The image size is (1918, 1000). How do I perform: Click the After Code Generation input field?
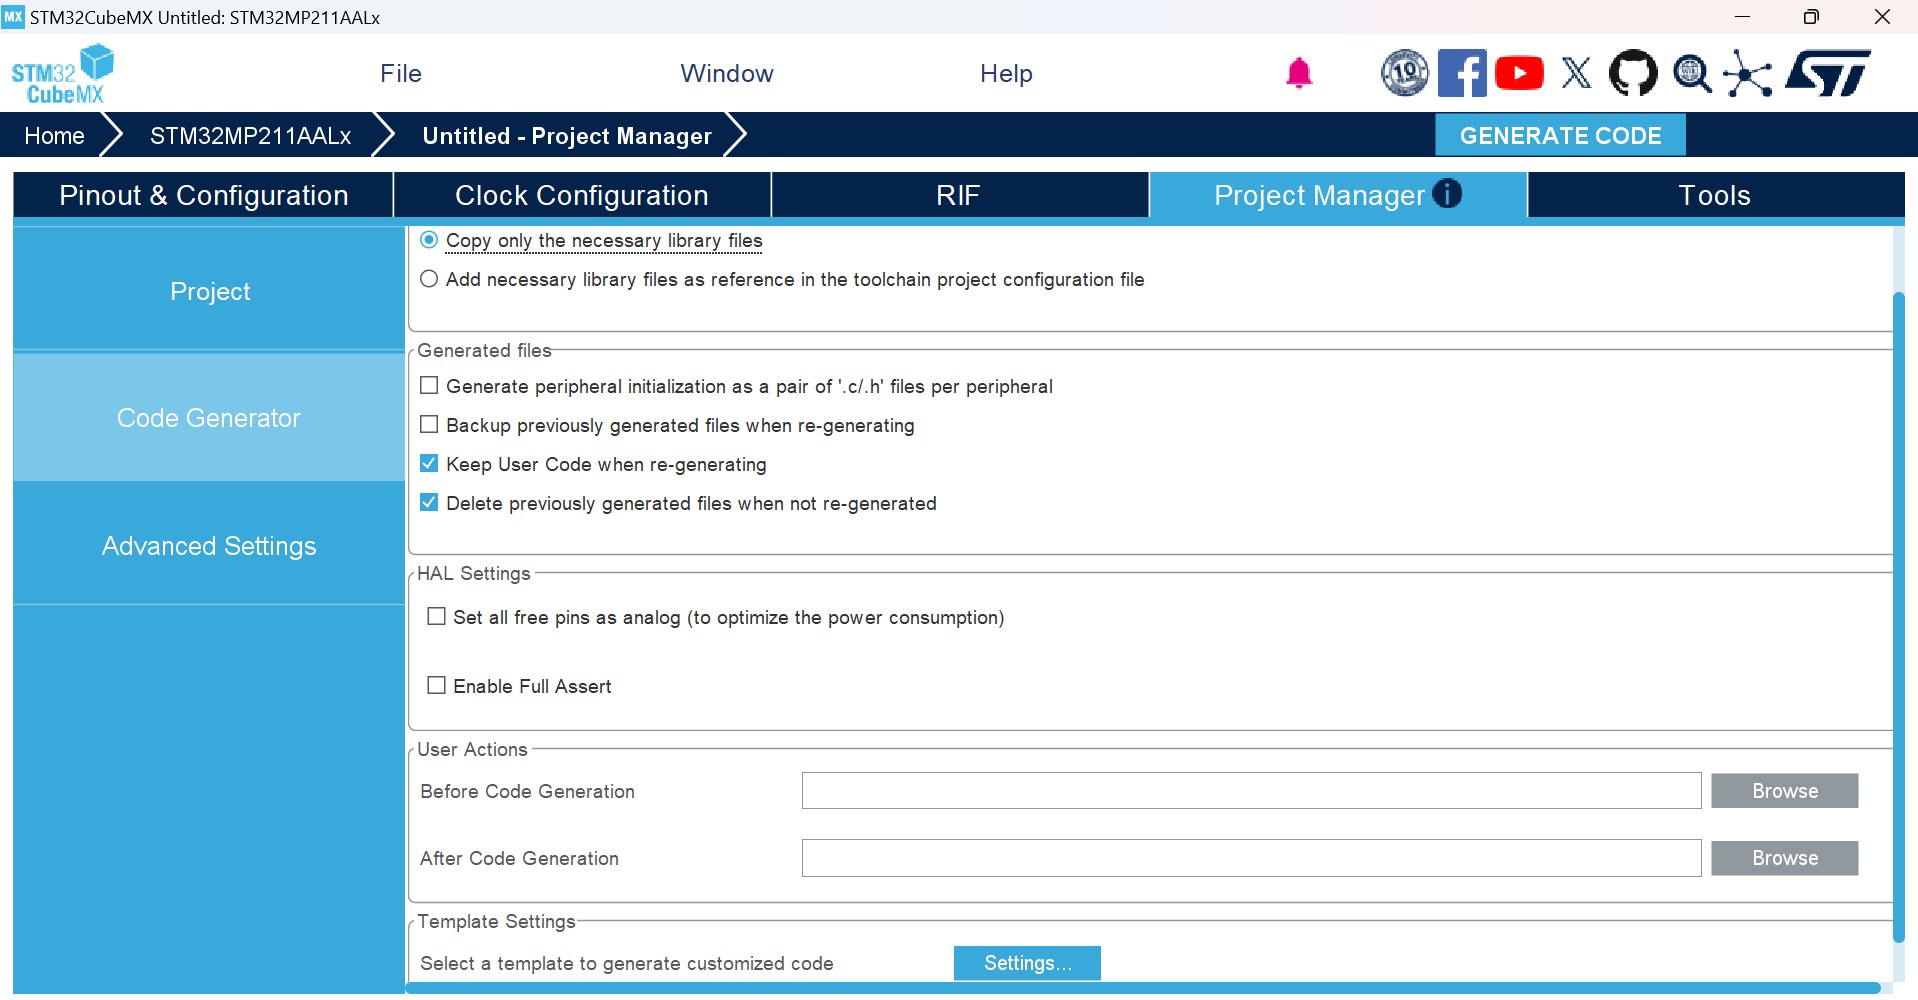[x=1251, y=858]
